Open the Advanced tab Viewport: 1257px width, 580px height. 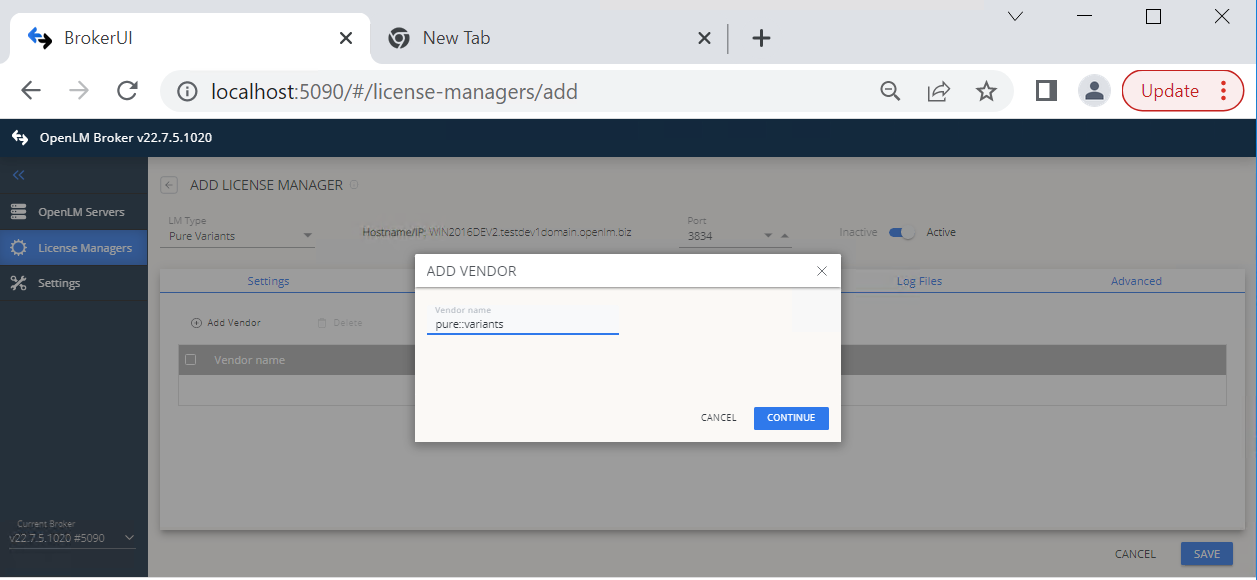tap(1136, 281)
